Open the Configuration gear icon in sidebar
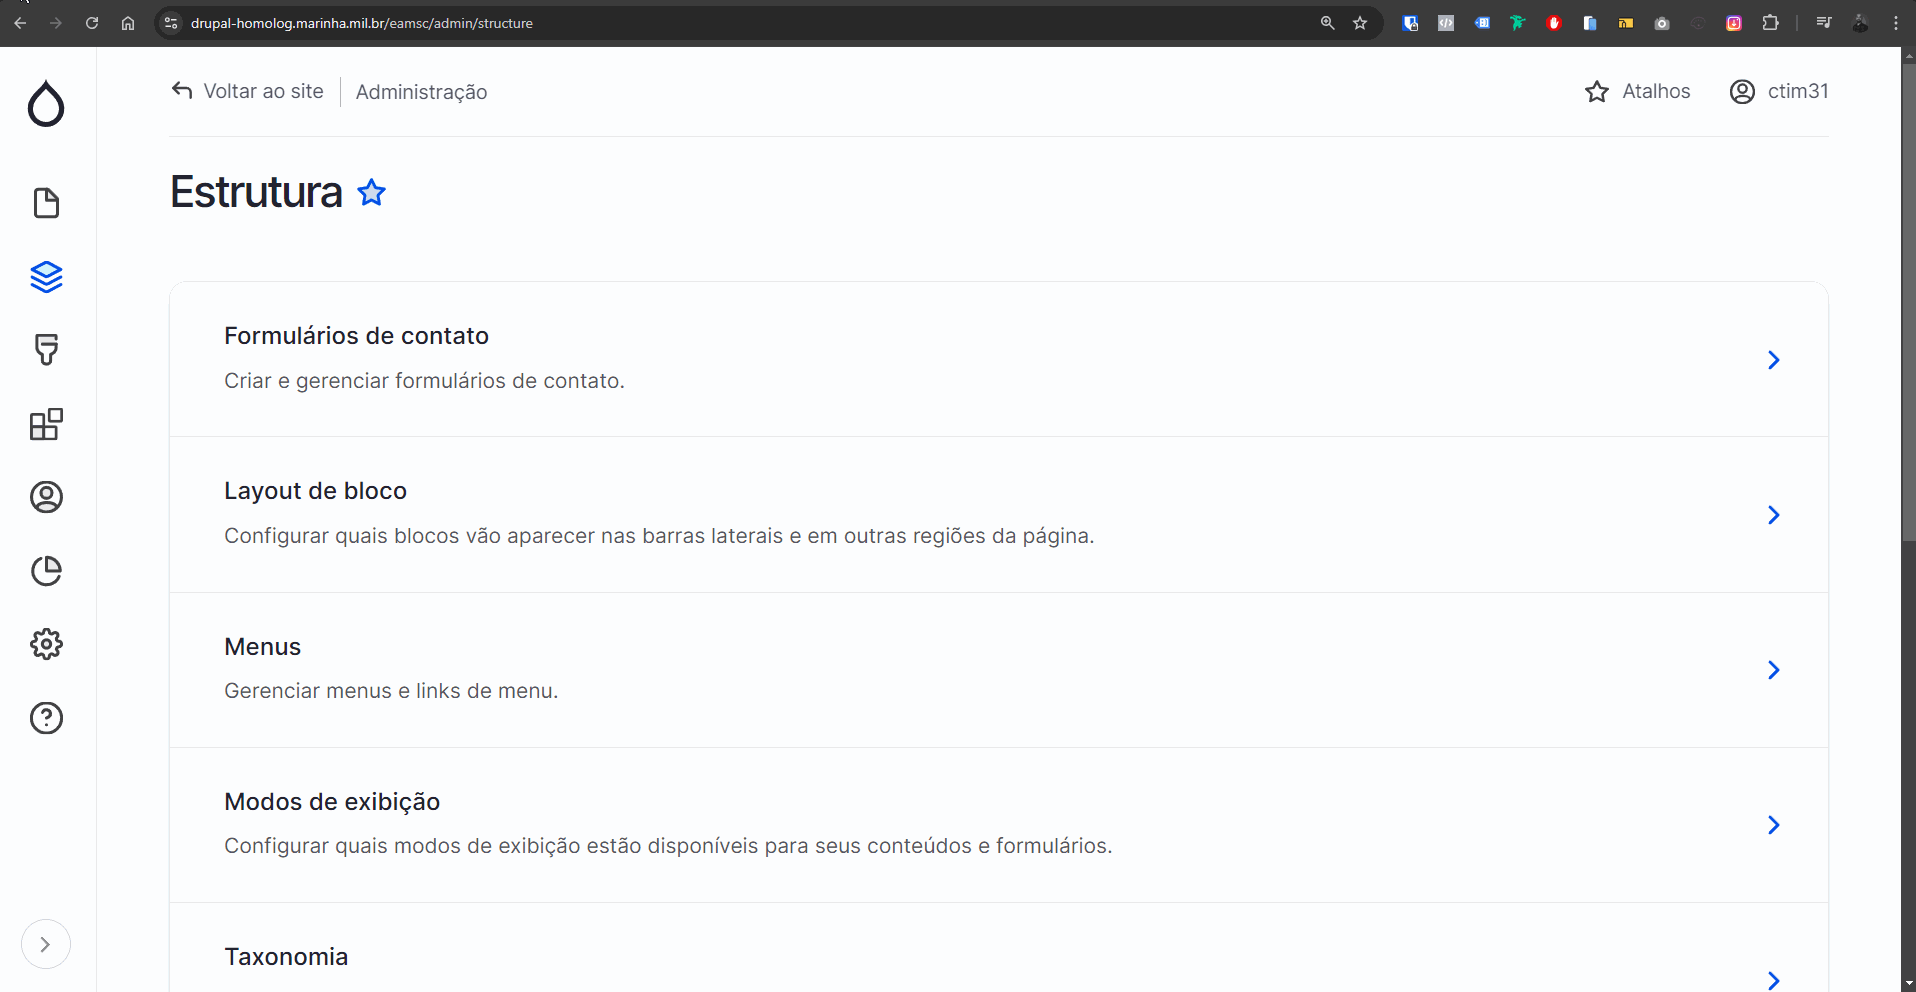Image resolution: width=1916 pixels, height=992 pixels. (x=46, y=644)
